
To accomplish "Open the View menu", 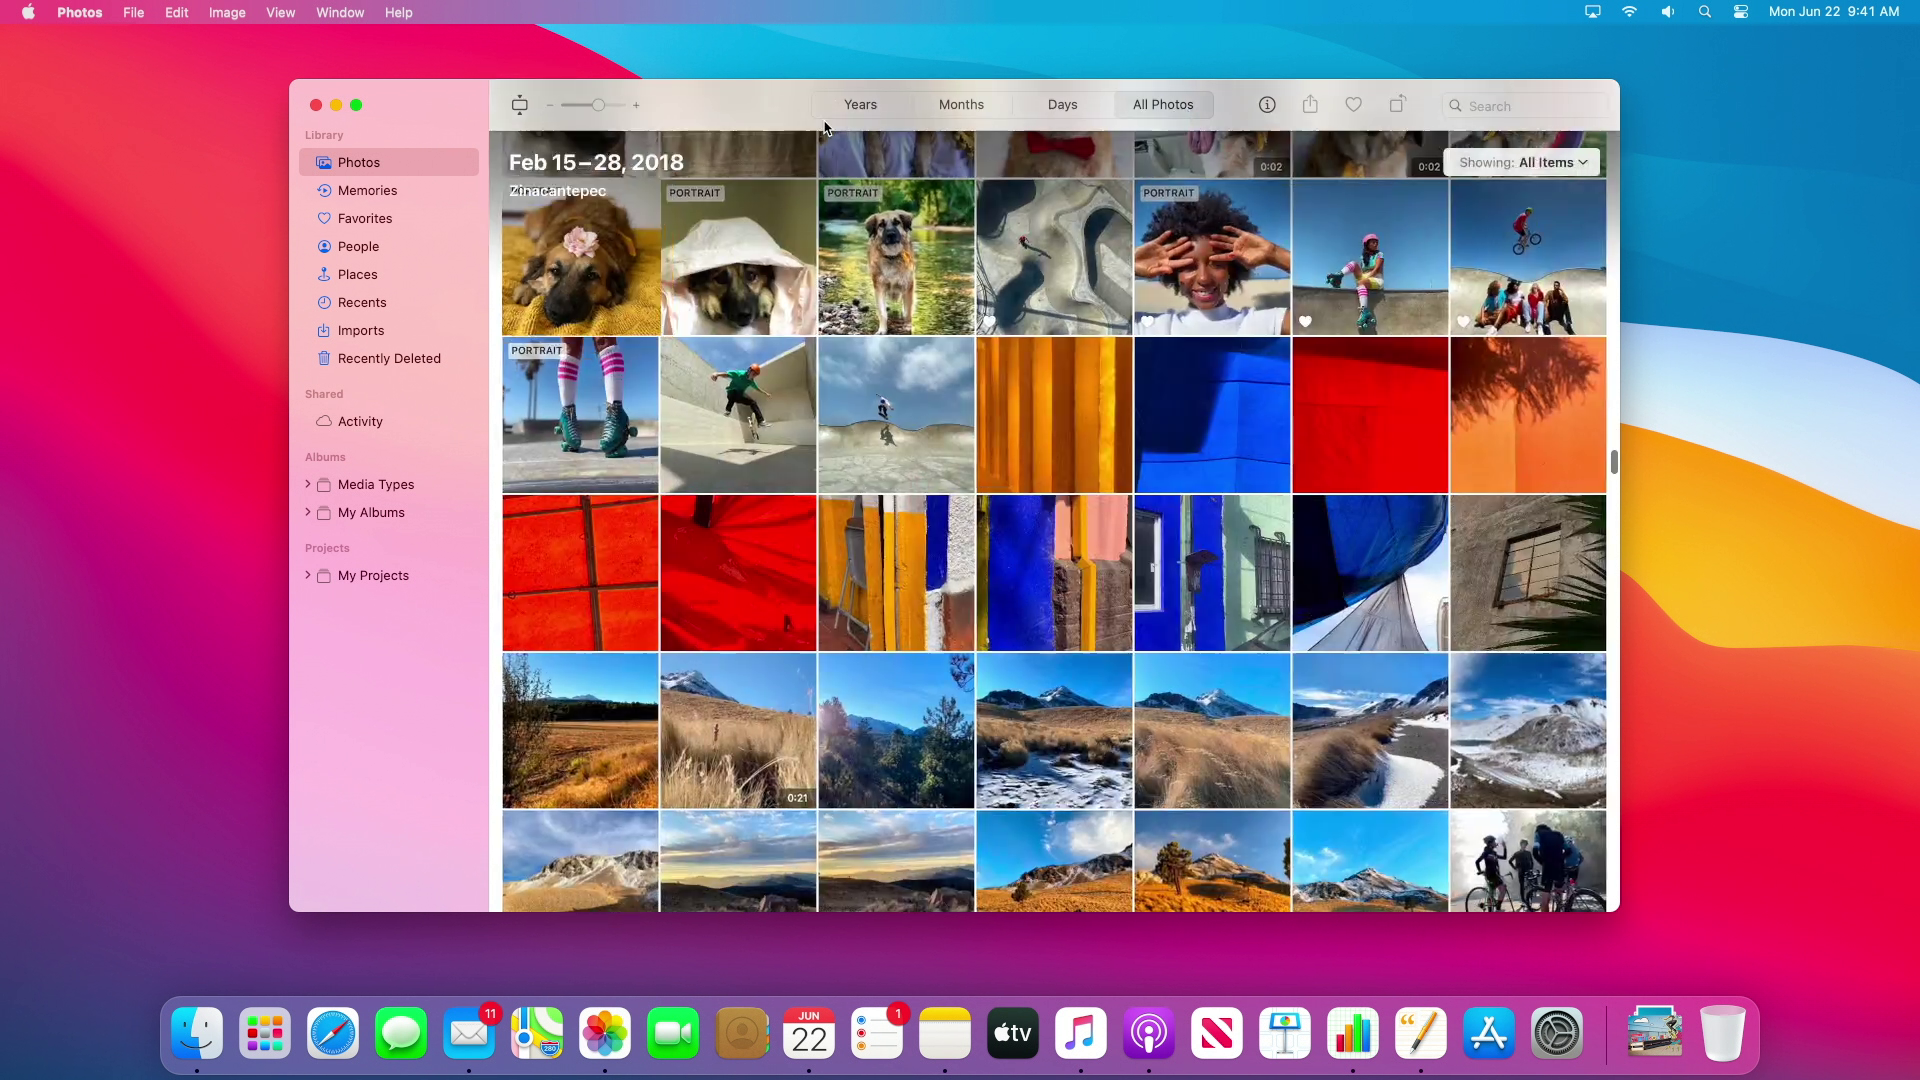I will [280, 12].
